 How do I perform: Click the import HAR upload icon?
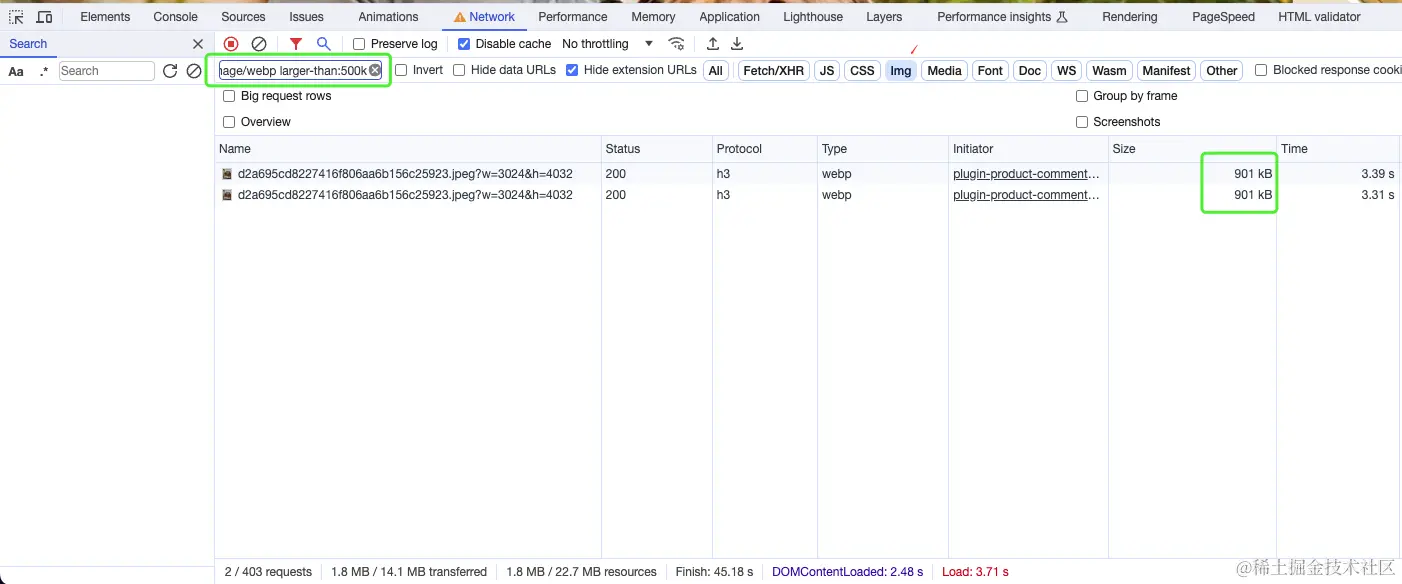[x=713, y=44]
